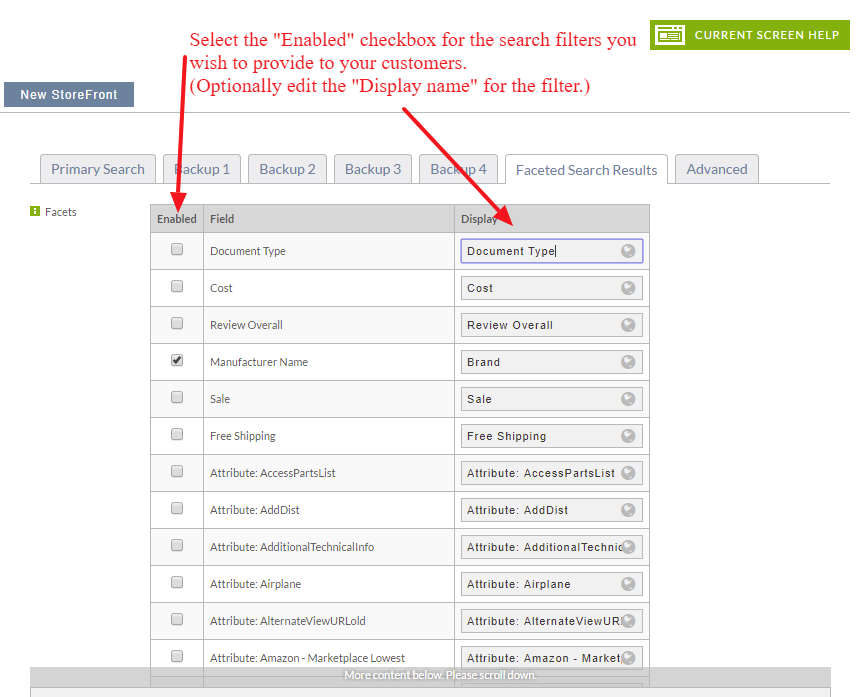Click the Attribute: AlternateViewURLold field name text
Image resolution: width=862 pixels, height=697 pixels.
(x=288, y=621)
